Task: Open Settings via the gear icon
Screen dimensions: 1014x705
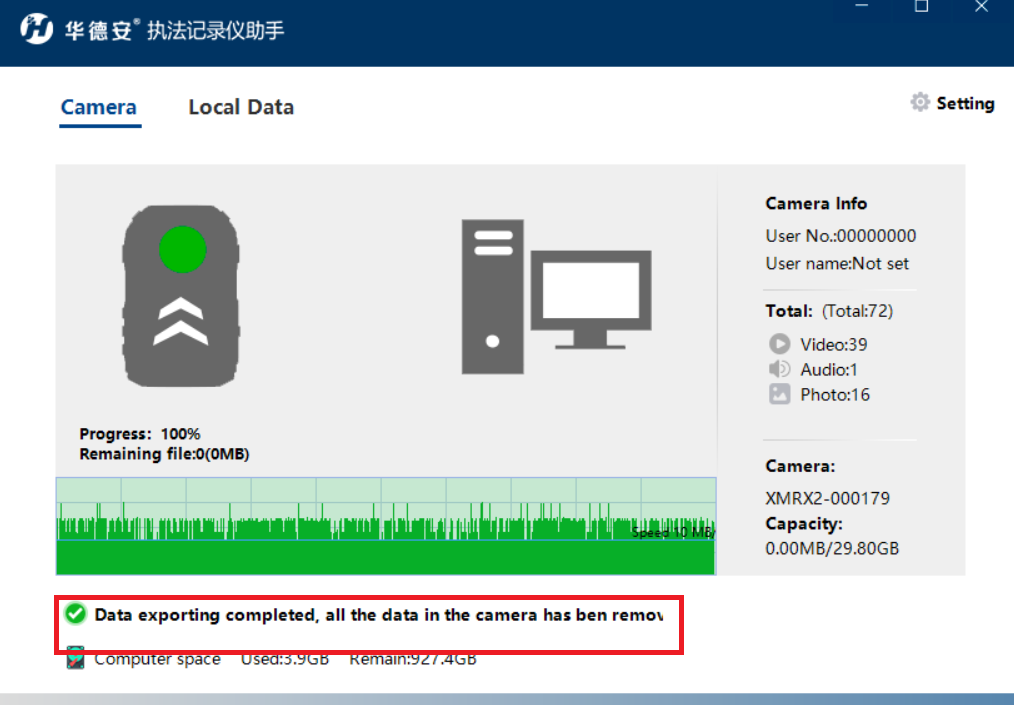Action: [920, 103]
